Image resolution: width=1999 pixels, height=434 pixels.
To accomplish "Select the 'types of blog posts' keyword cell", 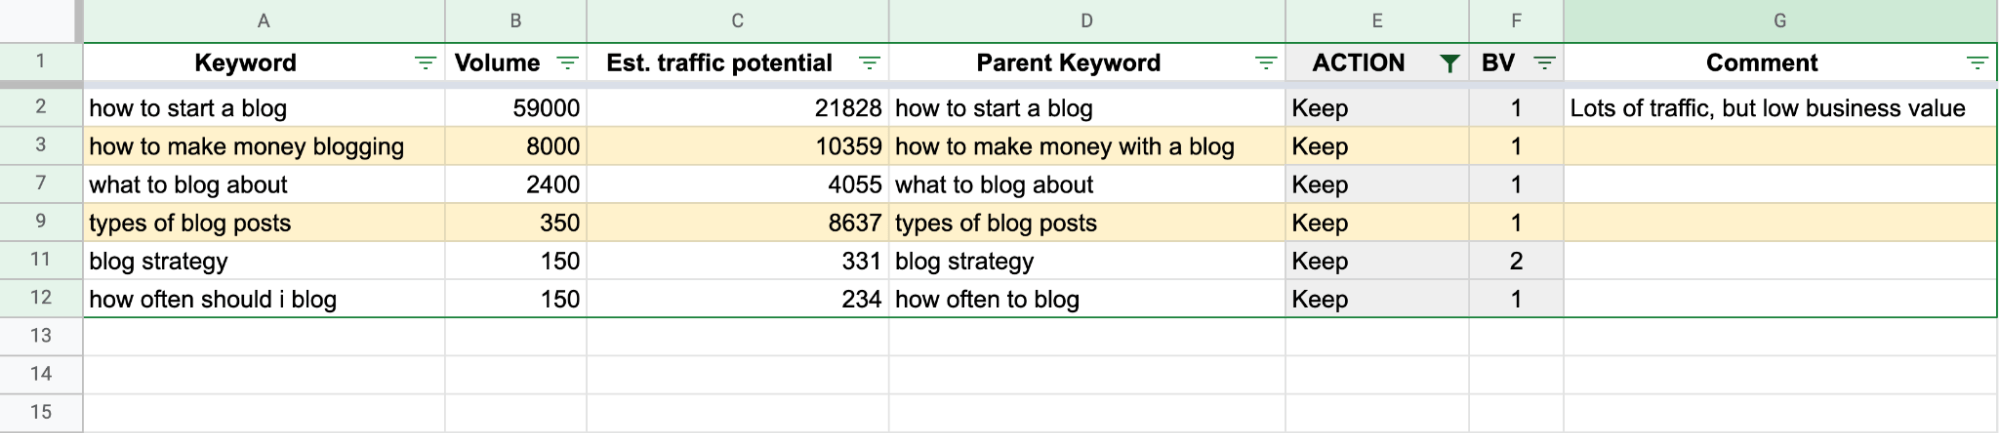I will [x=264, y=223].
